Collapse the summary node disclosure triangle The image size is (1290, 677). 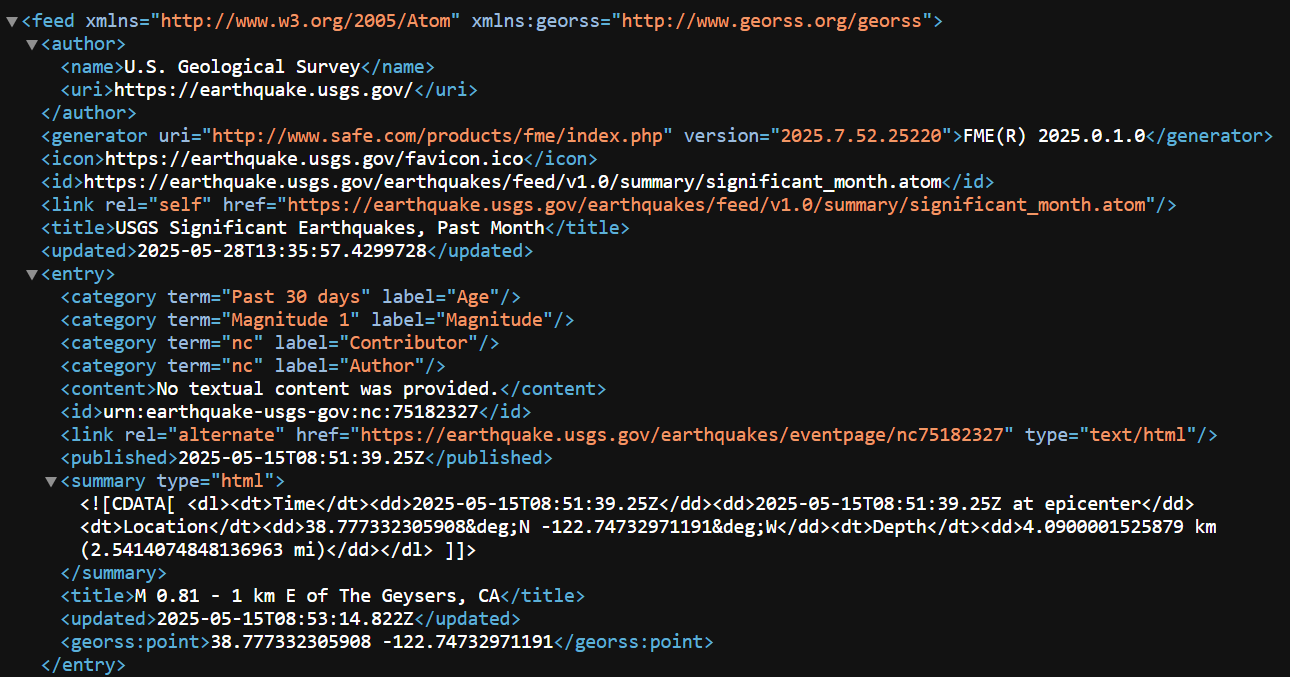(51, 481)
